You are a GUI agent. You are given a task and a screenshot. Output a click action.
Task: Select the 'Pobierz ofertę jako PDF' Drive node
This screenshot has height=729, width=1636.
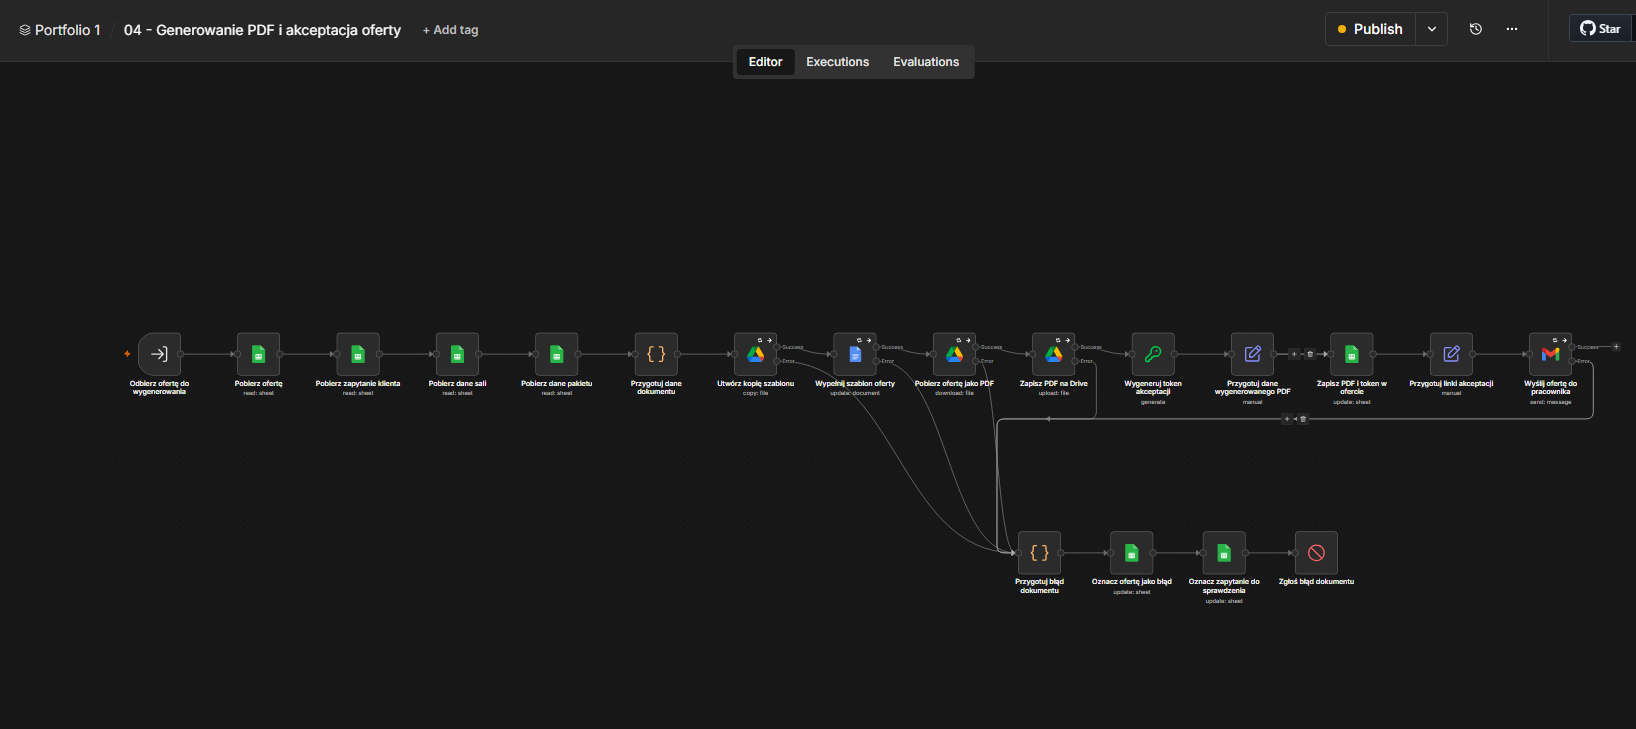tap(955, 354)
